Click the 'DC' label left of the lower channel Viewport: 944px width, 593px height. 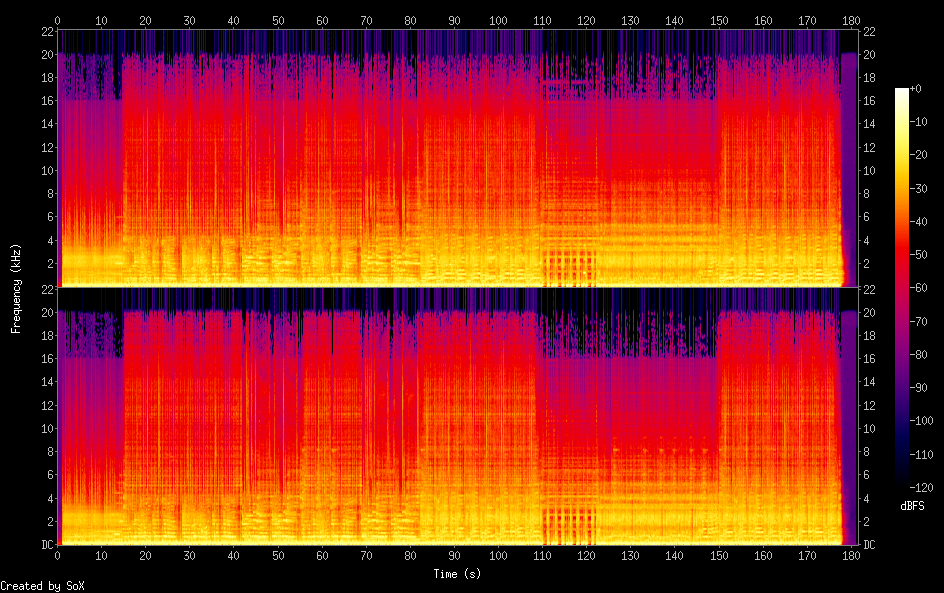tap(48, 545)
